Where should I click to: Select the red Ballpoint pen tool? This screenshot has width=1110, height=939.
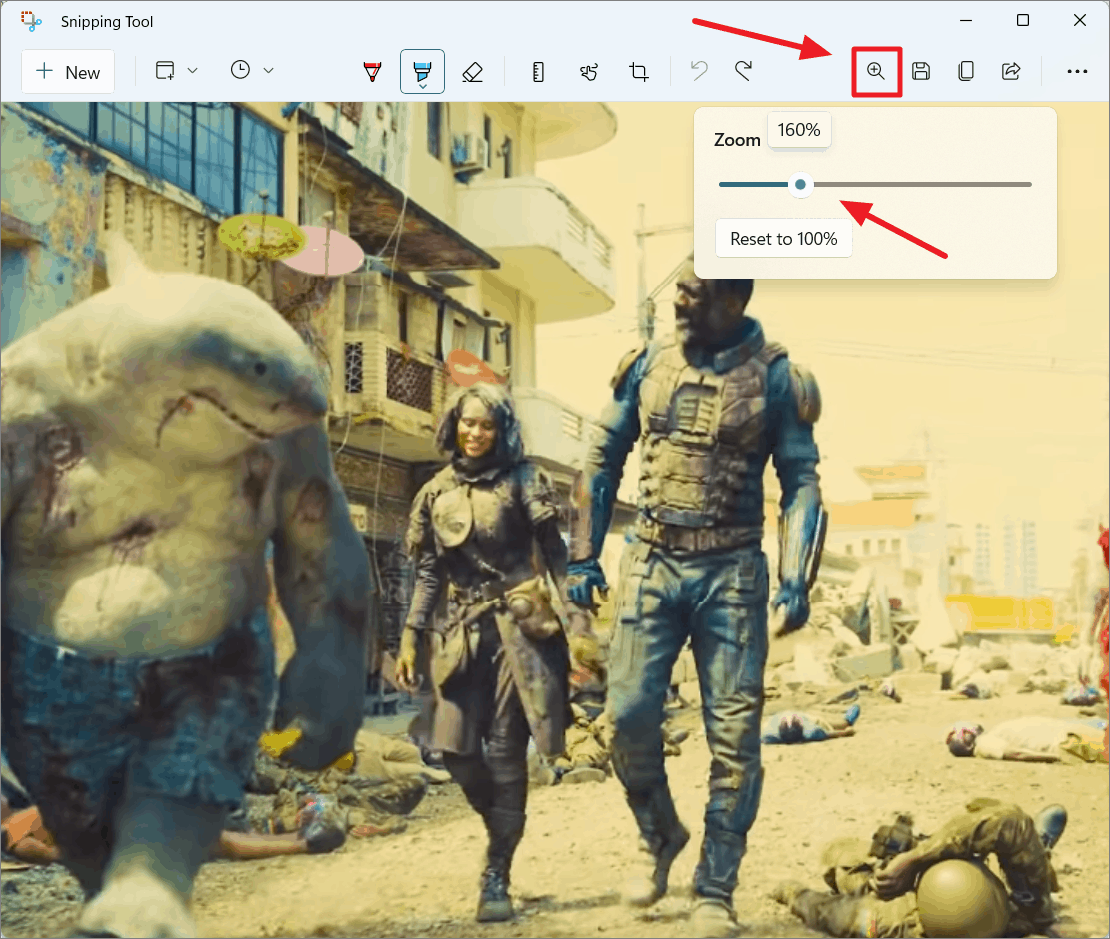(x=372, y=71)
